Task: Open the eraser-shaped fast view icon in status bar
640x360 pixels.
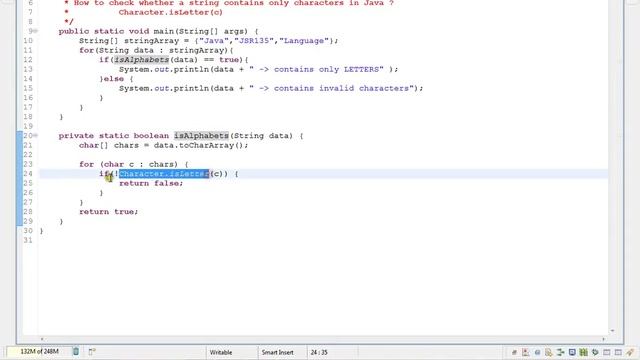Action: 514,352
